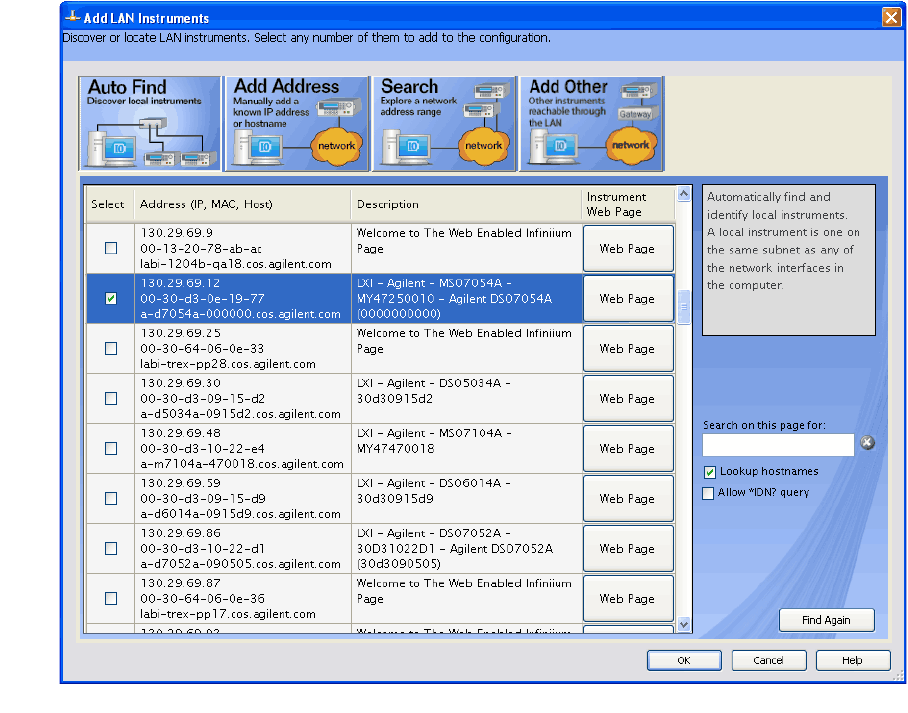908x713 pixels.
Task: Uncheck the selected 130.29.69.12 instrument
Action: pyautogui.click(x=111, y=298)
